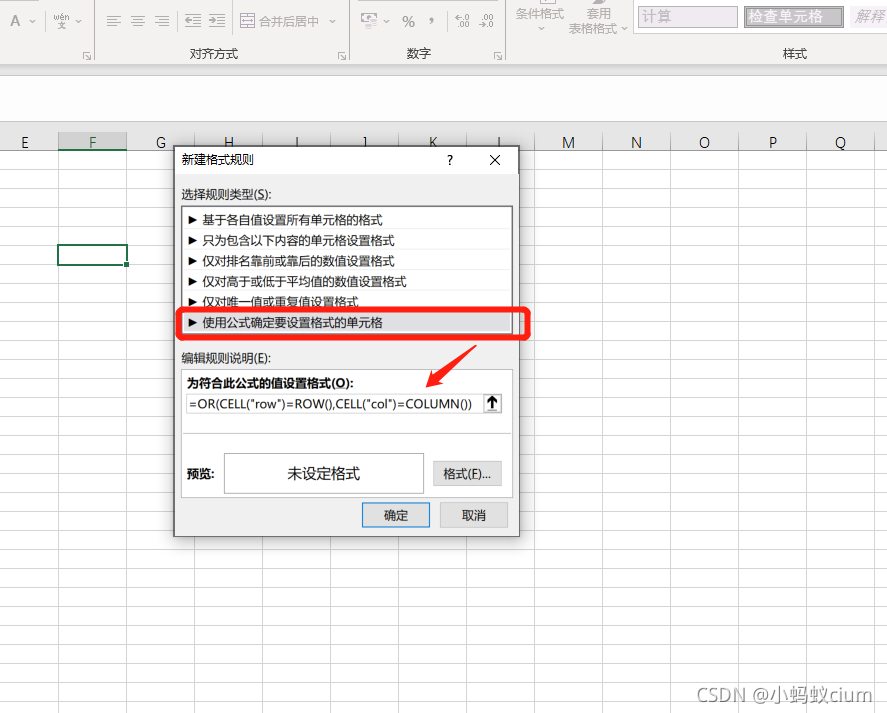The width and height of the screenshot is (887, 713).
Task: Open the 合并后居中 dropdown arrow
Action: click(x=333, y=22)
